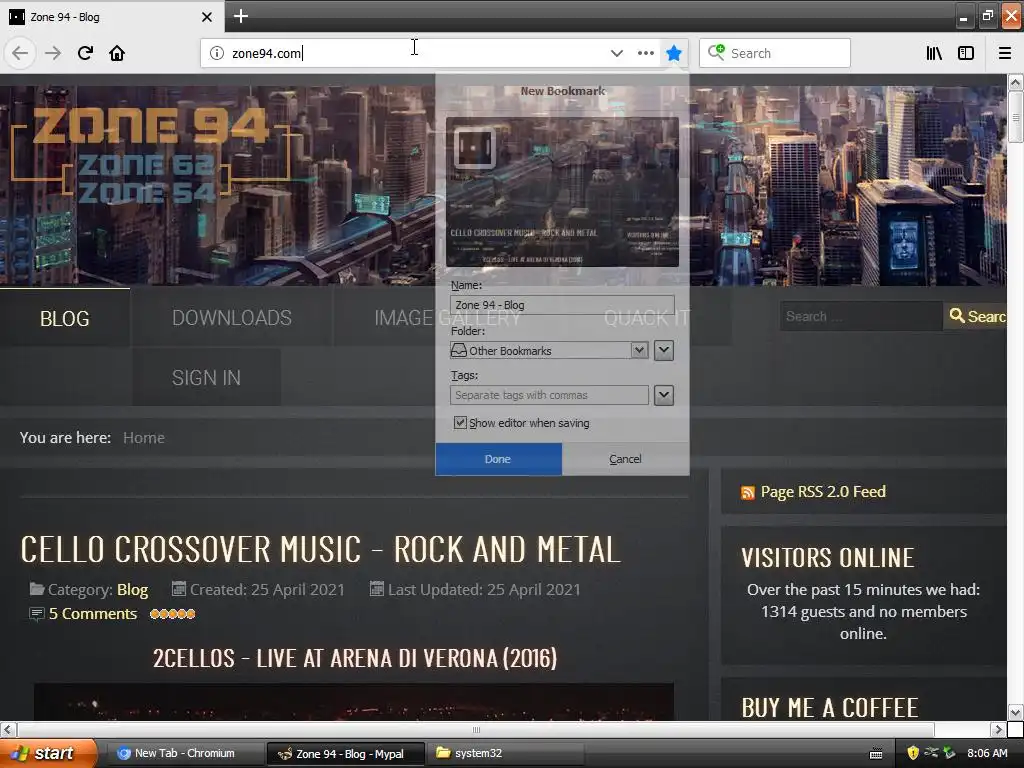Select the Zone 94 - Blog tab
The height and width of the screenshot is (768, 1024).
pyautogui.click(x=112, y=17)
